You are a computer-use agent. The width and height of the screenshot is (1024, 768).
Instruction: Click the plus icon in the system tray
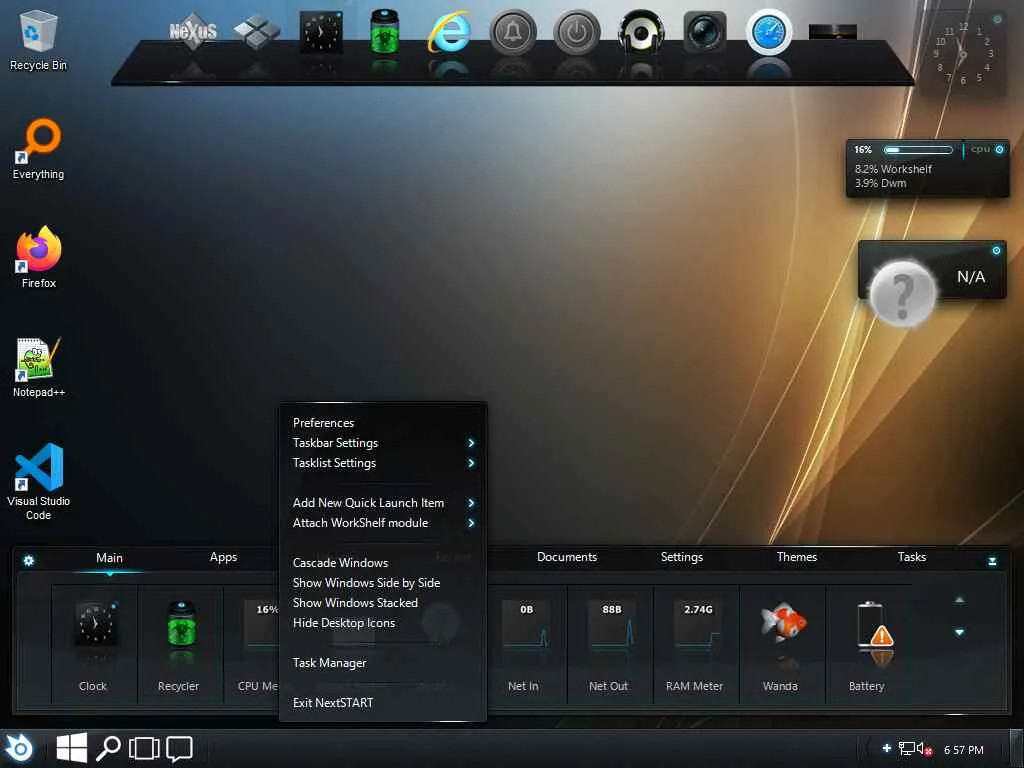coord(887,748)
